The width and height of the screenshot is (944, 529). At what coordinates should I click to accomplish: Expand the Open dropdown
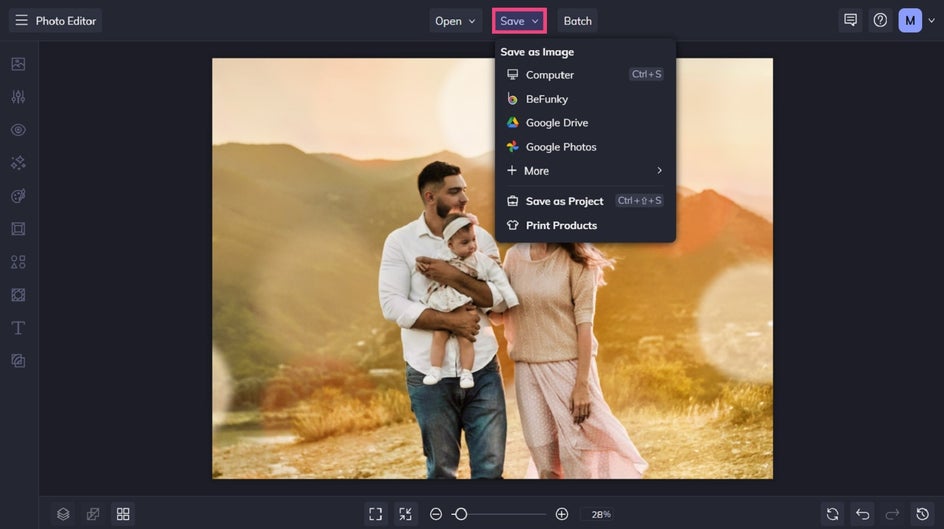455,21
